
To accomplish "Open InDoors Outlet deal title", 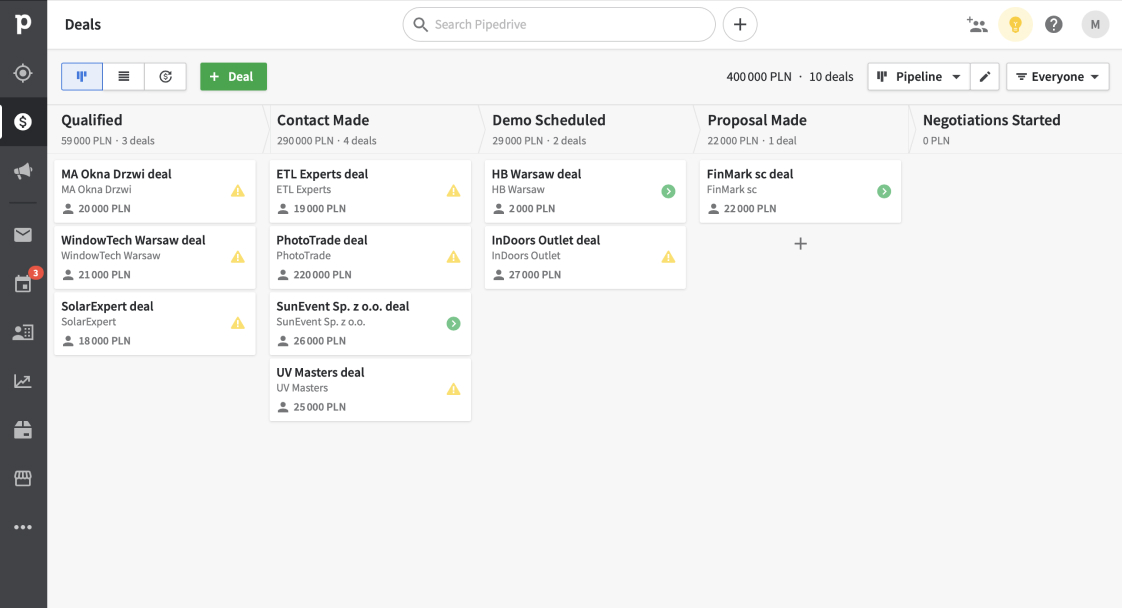I will coord(545,240).
